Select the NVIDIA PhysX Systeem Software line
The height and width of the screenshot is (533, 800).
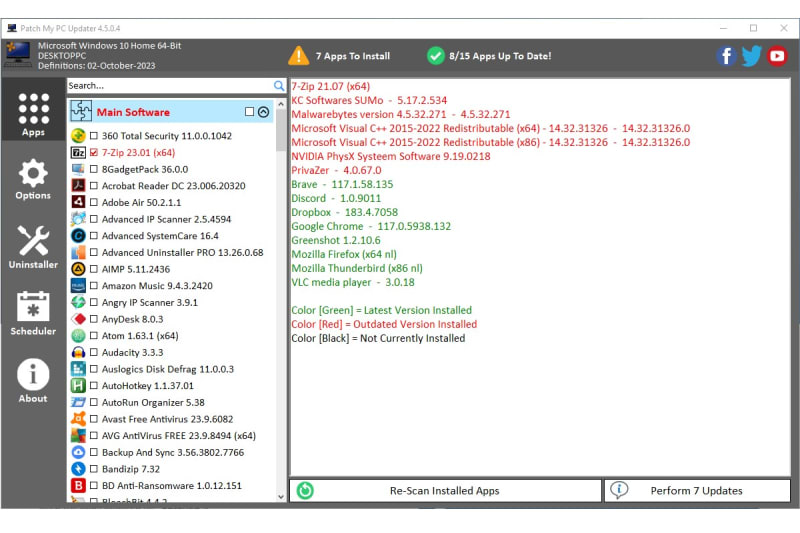[391, 156]
